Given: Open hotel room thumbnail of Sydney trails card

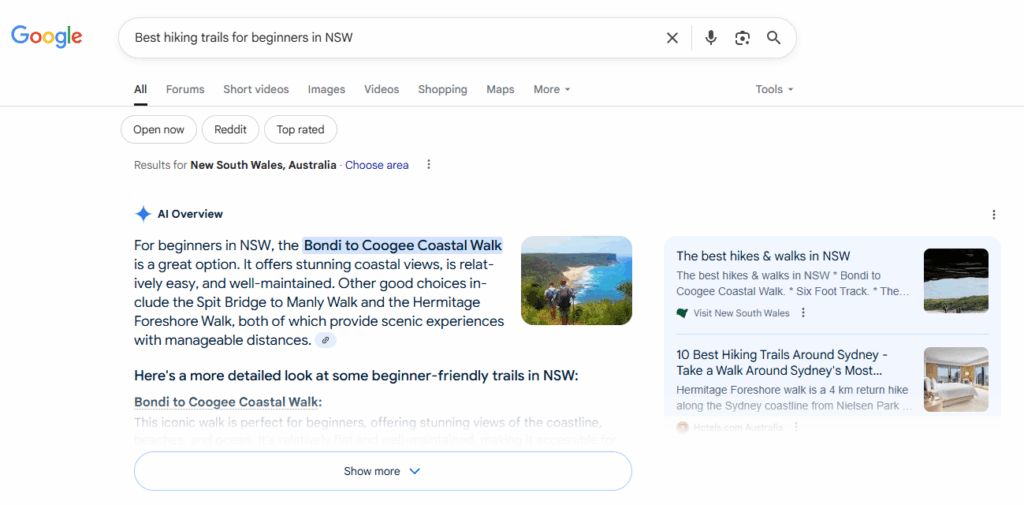Looking at the screenshot, I should pos(956,380).
